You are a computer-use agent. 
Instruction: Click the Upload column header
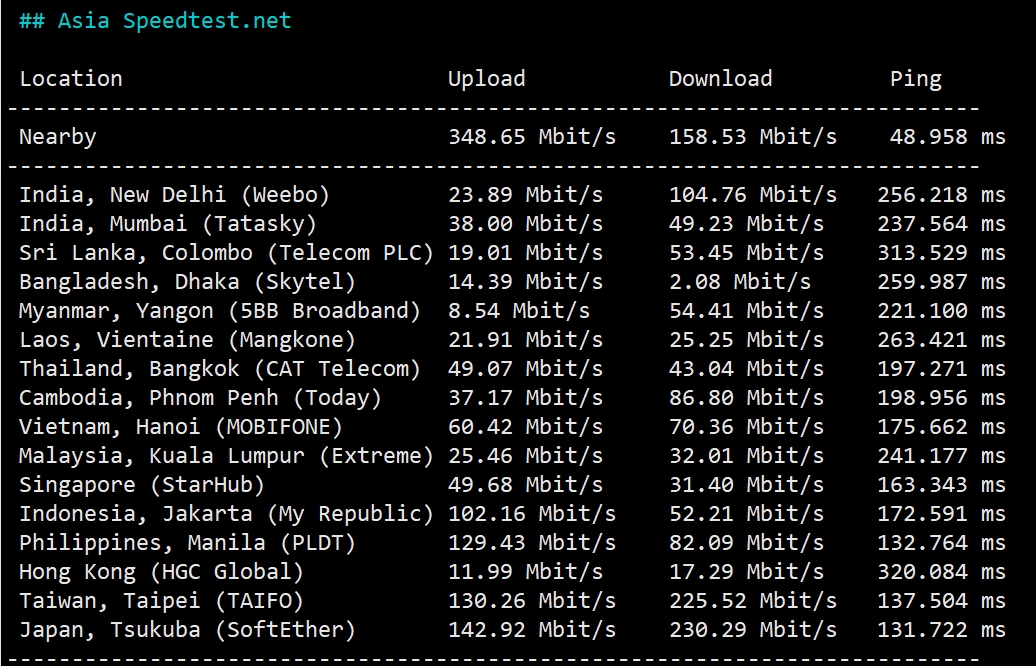(486, 79)
